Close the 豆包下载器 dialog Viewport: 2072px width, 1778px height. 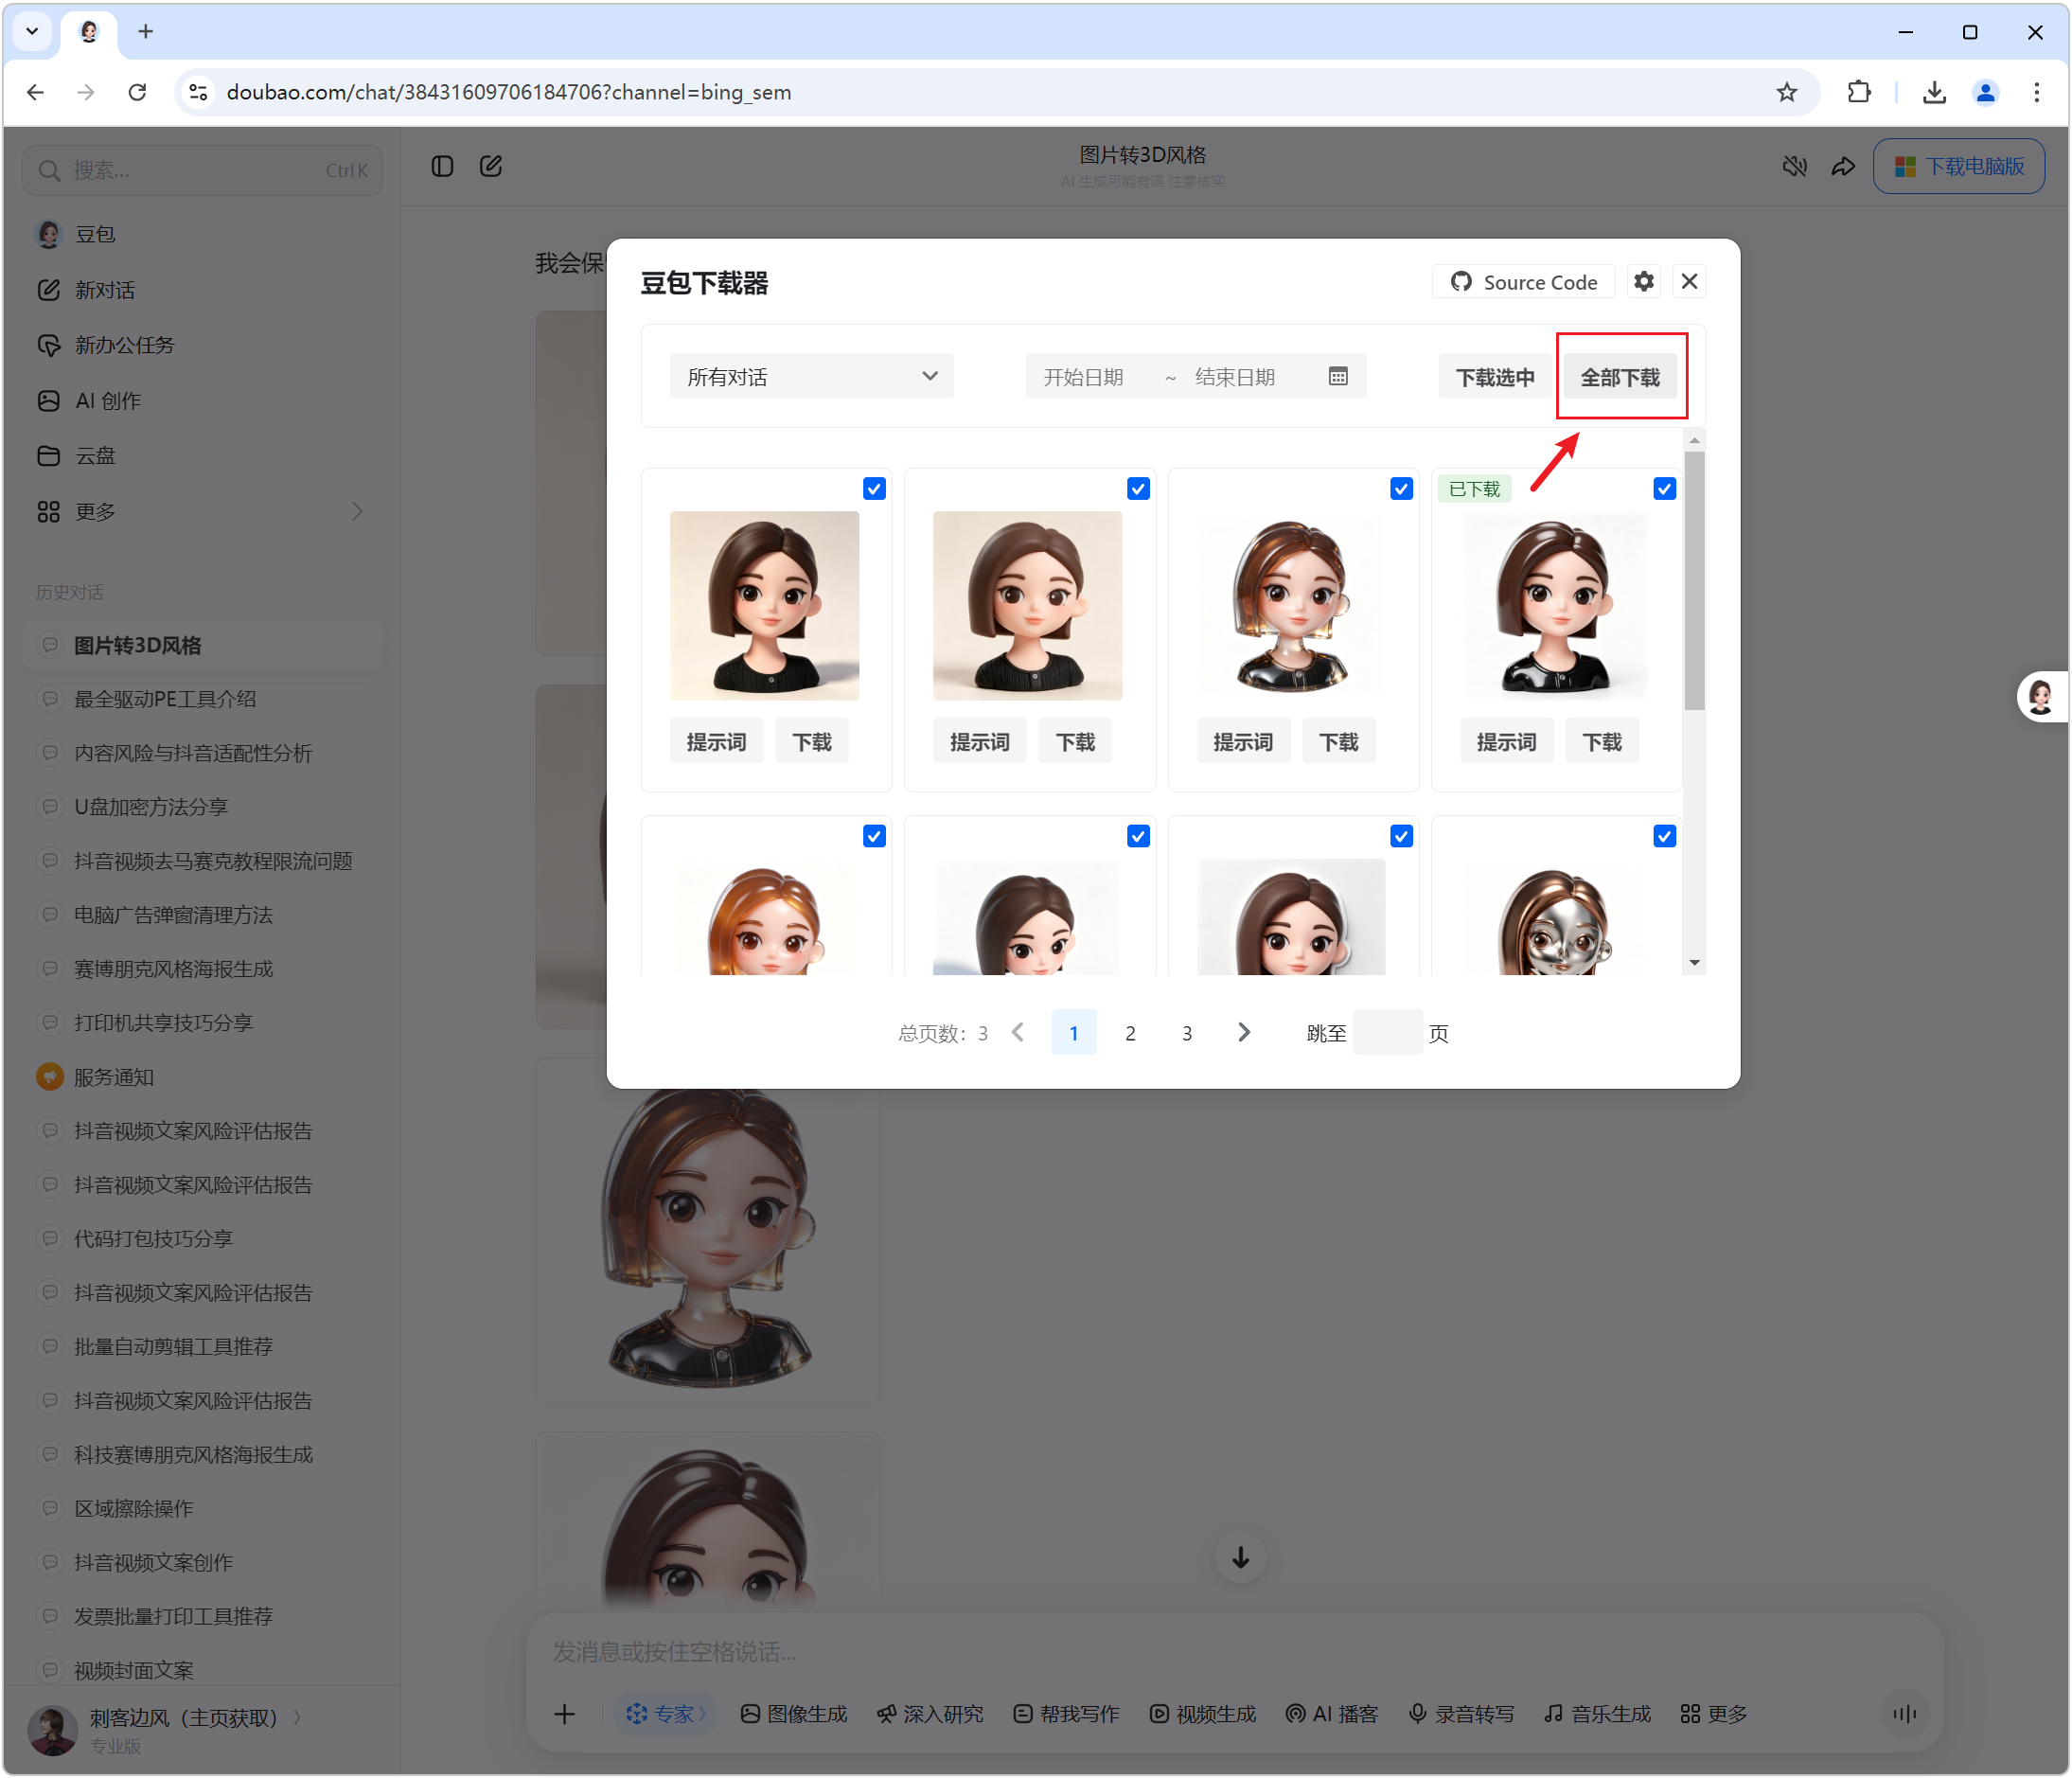pos(1689,282)
